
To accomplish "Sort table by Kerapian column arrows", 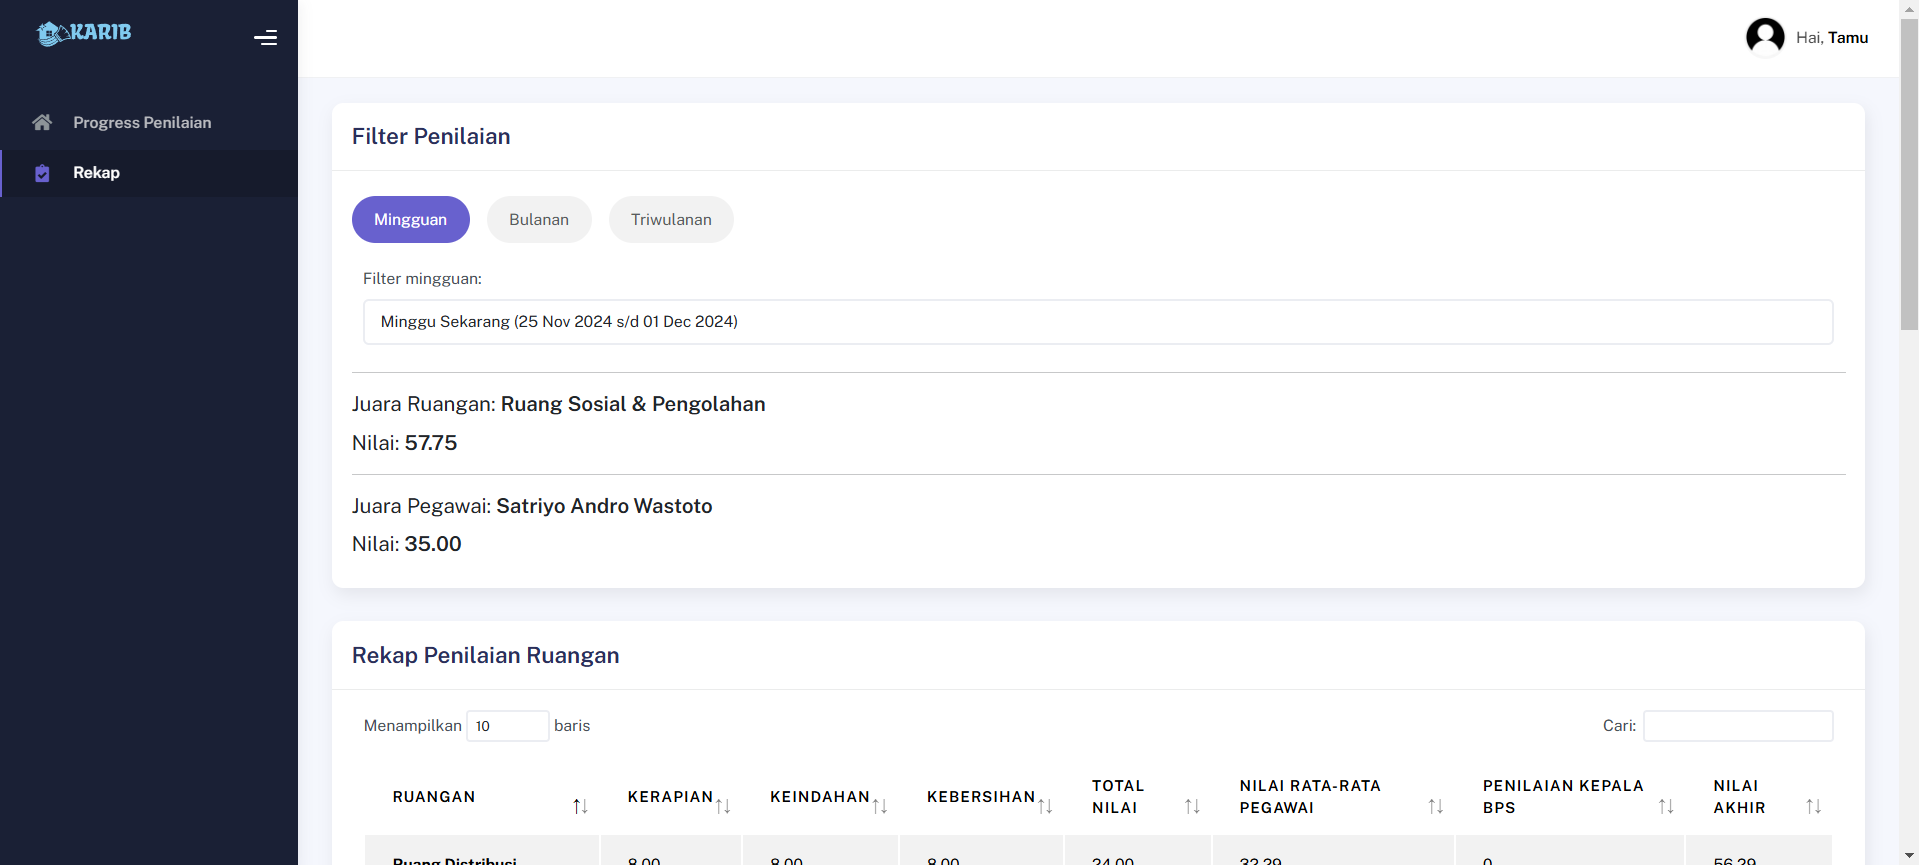I will pos(723,806).
